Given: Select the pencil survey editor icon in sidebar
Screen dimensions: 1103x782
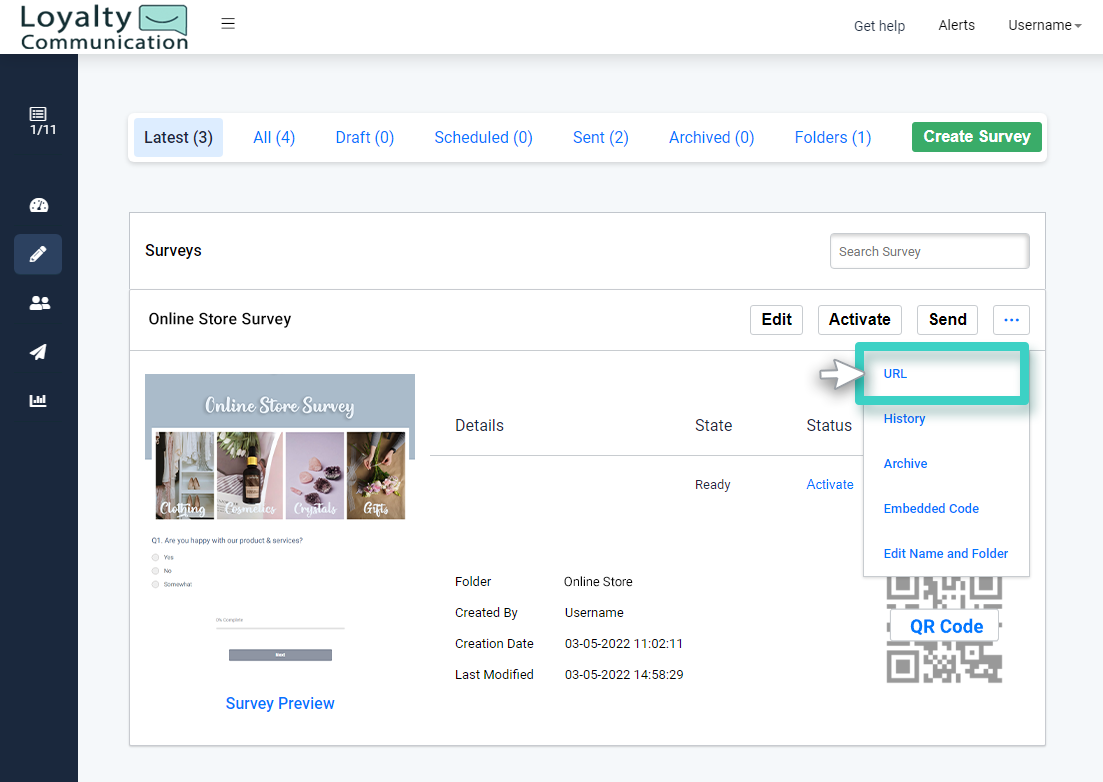Looking at the screenshot, I should (x=38, y=254).
